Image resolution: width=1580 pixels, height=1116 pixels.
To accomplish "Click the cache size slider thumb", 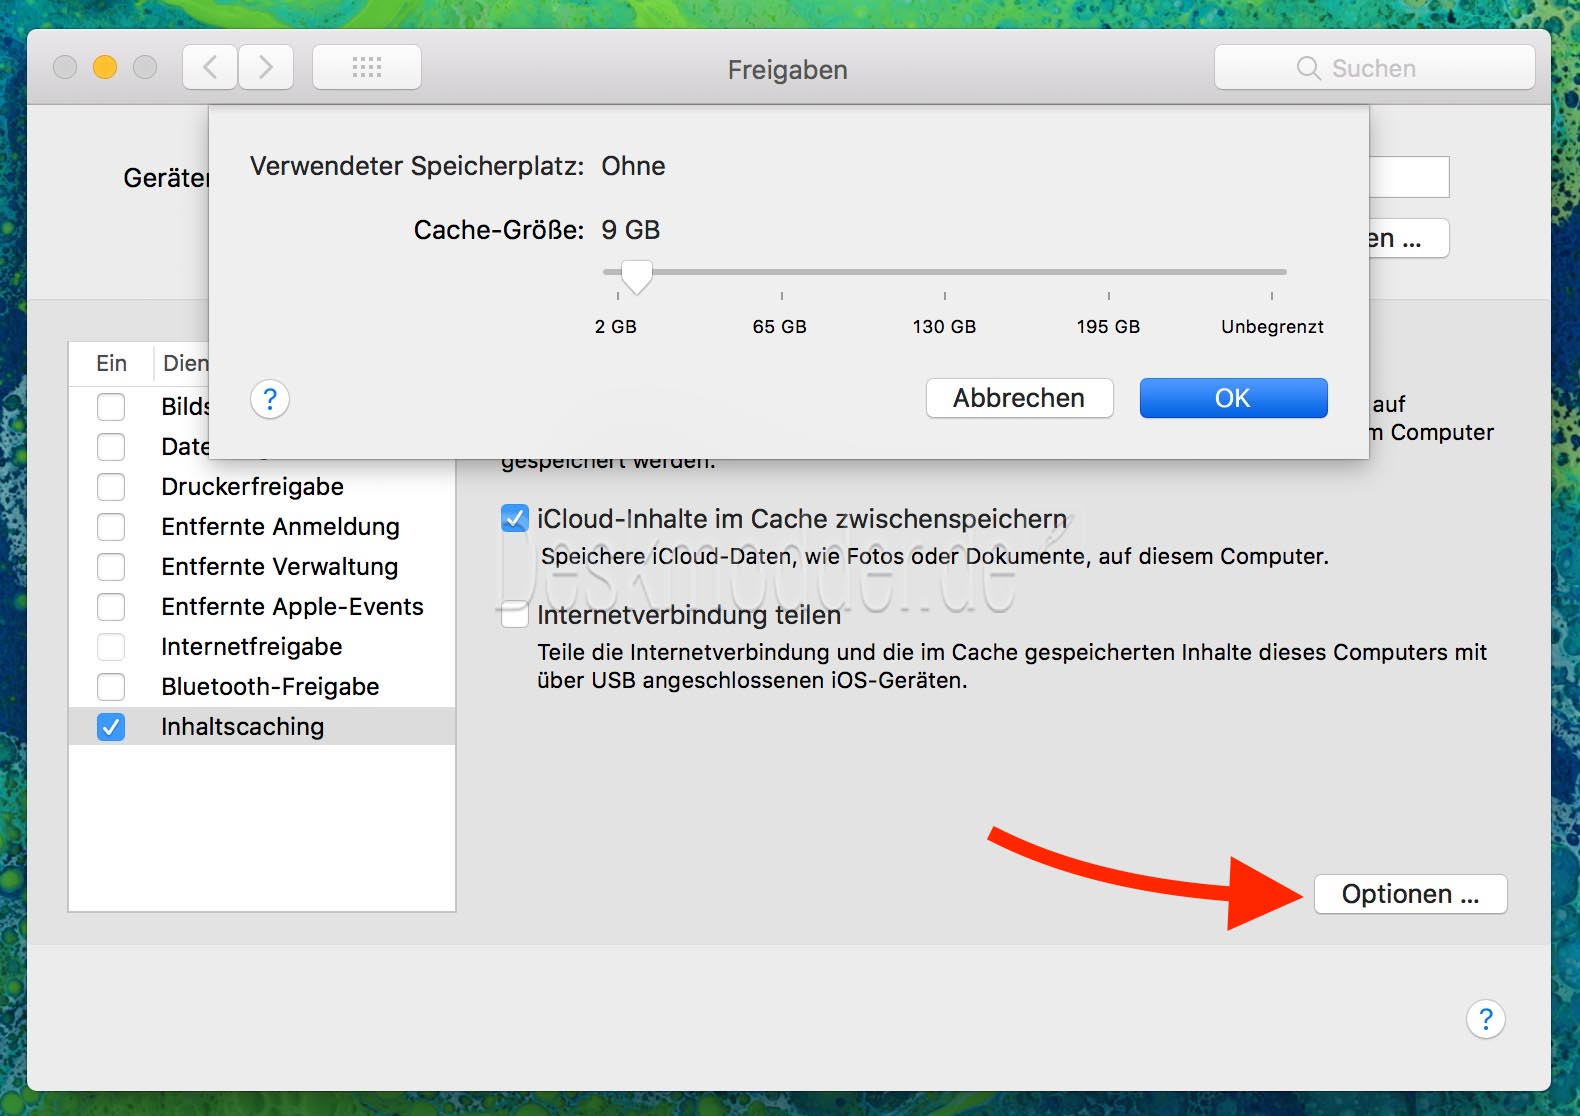I will coord(636,276).
